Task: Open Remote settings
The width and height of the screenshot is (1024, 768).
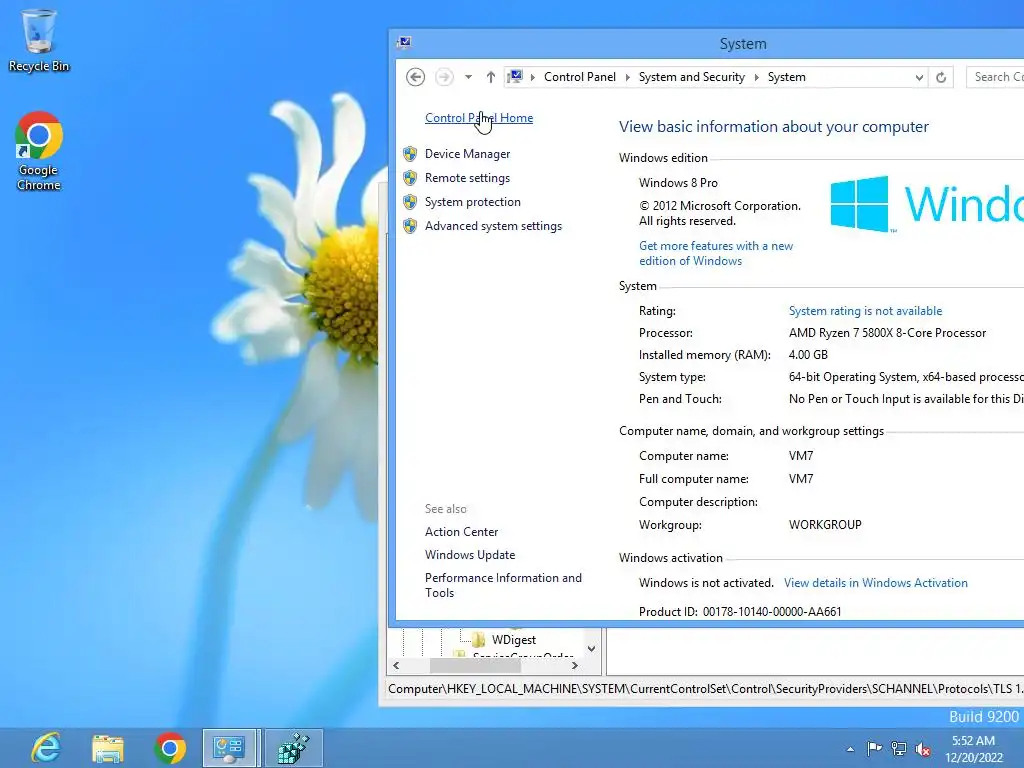Action: click(x=468, y=178)
